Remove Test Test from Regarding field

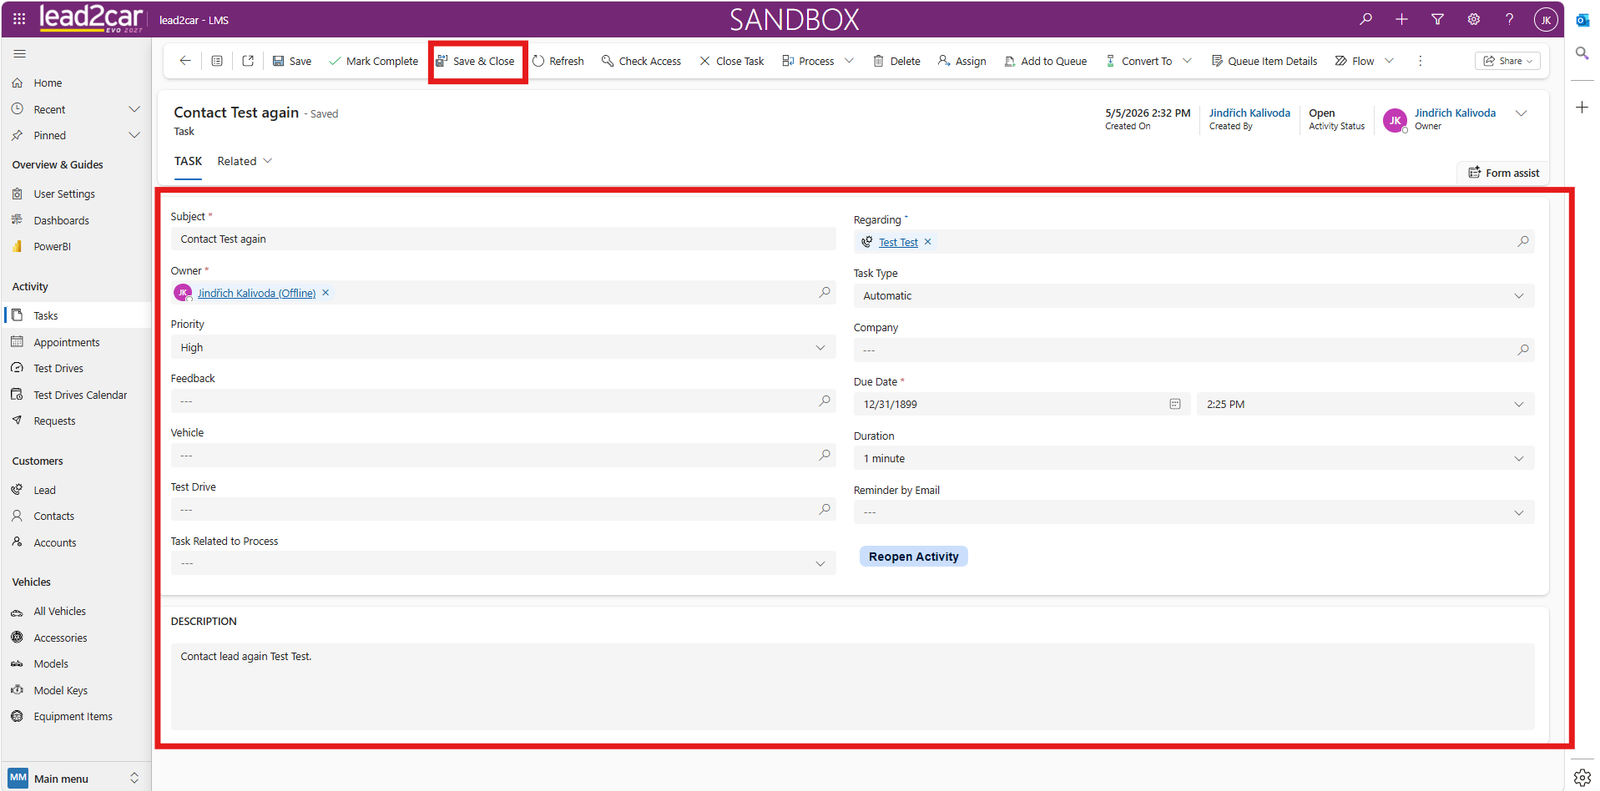click(x=928, y=242)
